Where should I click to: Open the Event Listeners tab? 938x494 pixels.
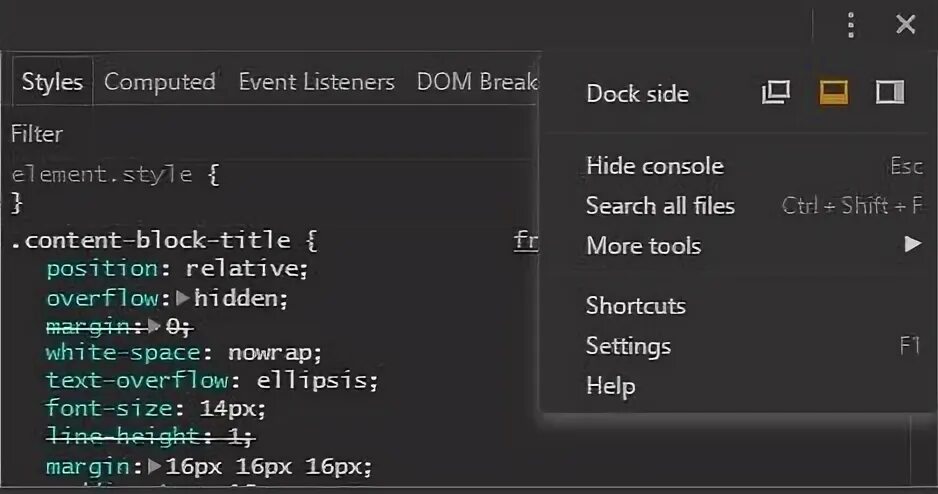[x=316, y=82]
